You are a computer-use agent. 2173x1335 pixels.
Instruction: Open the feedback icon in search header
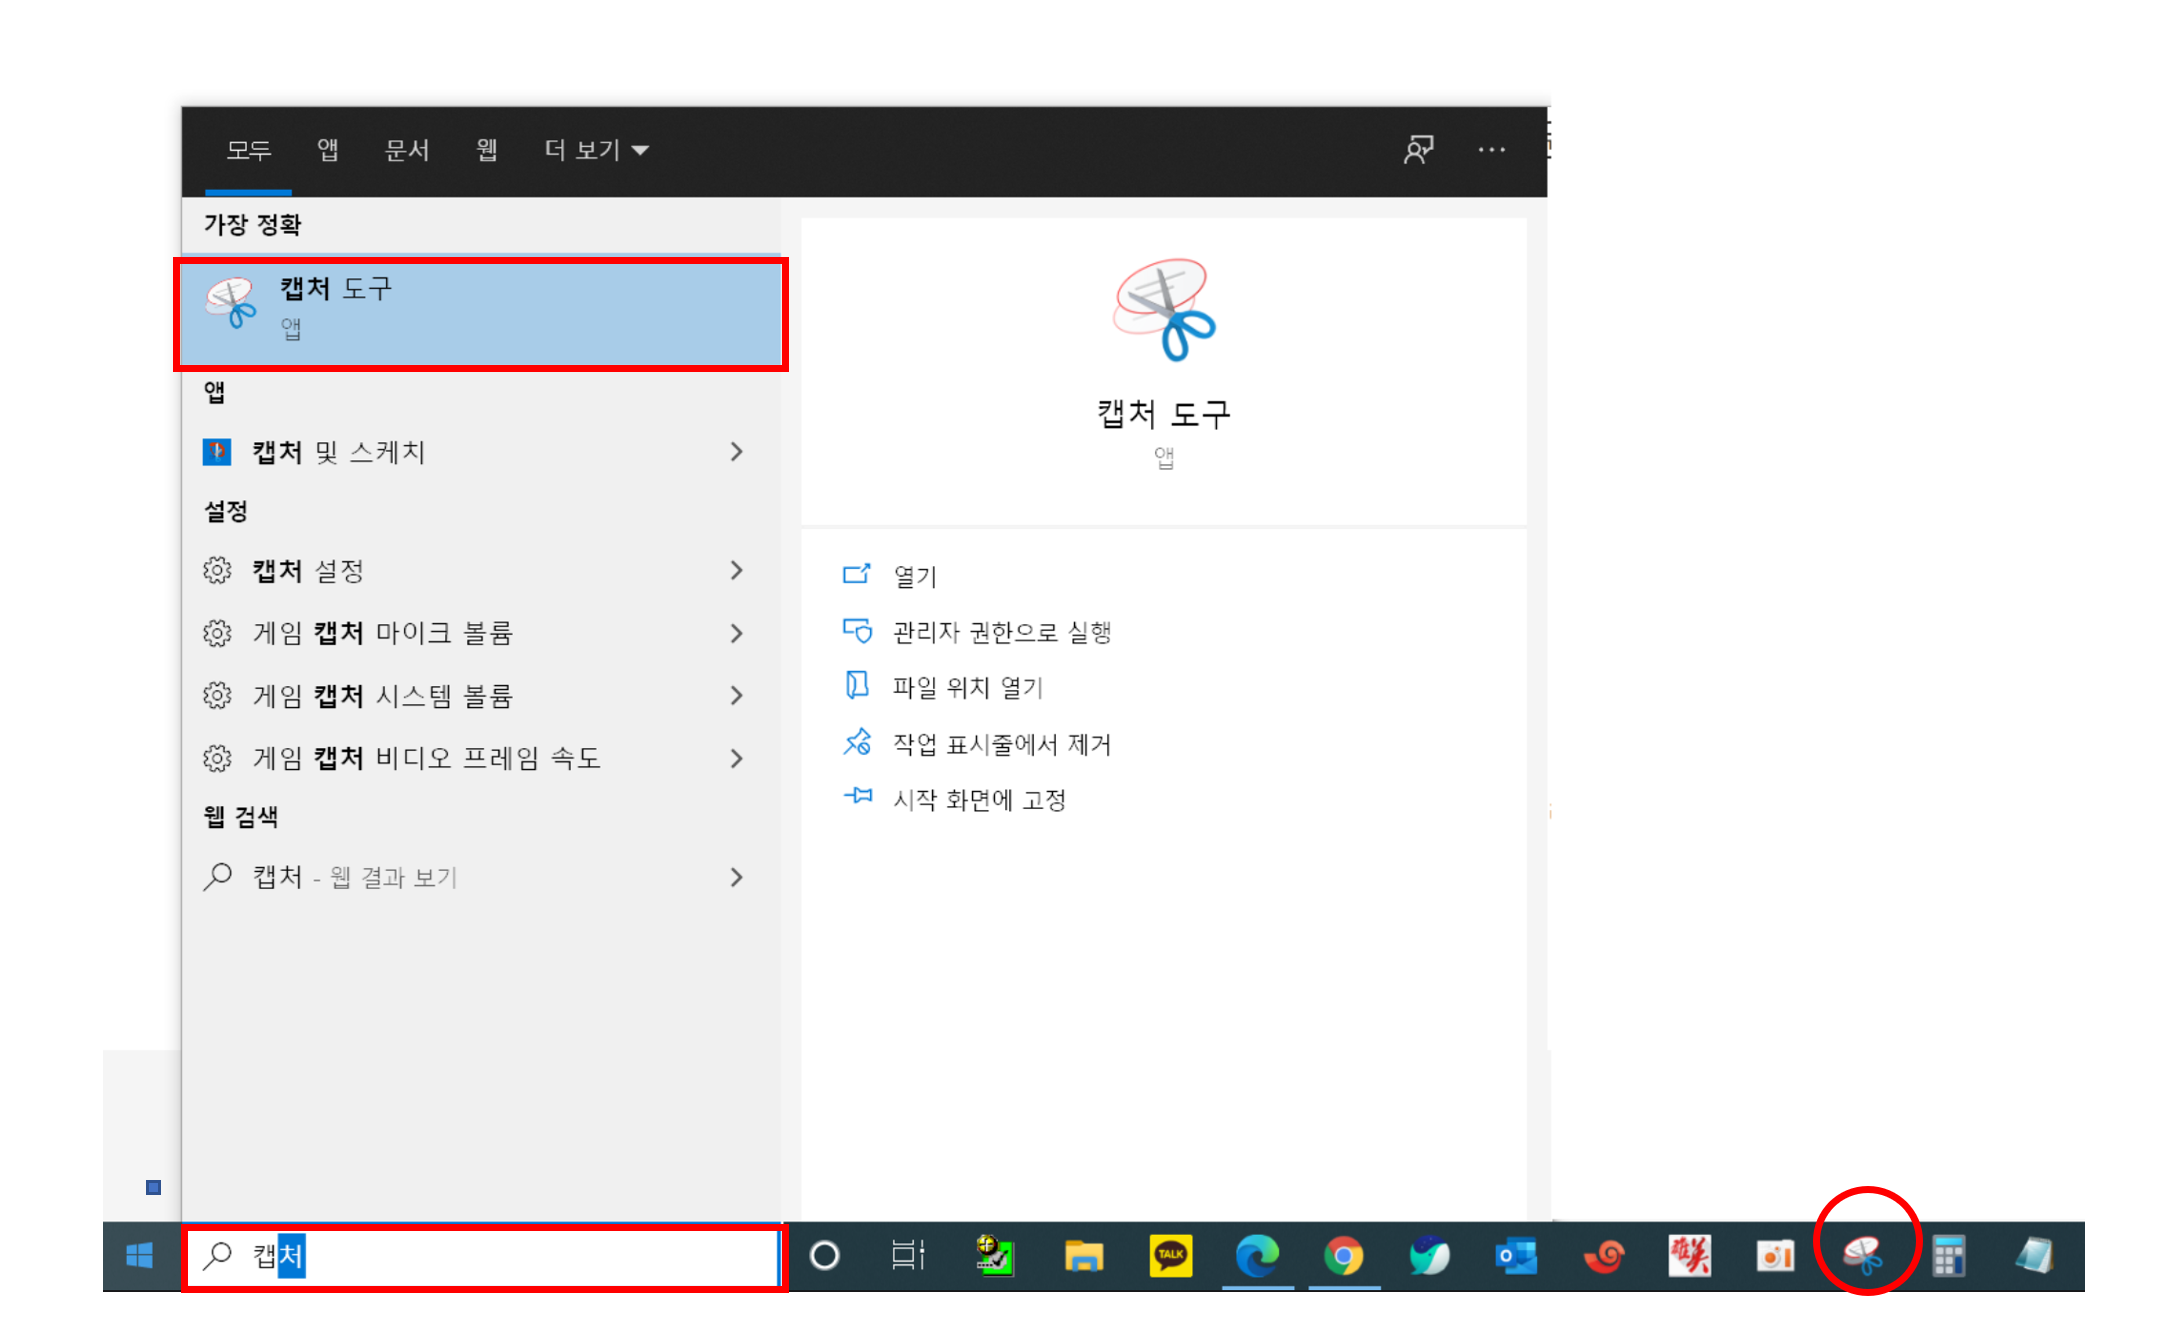1418,150
